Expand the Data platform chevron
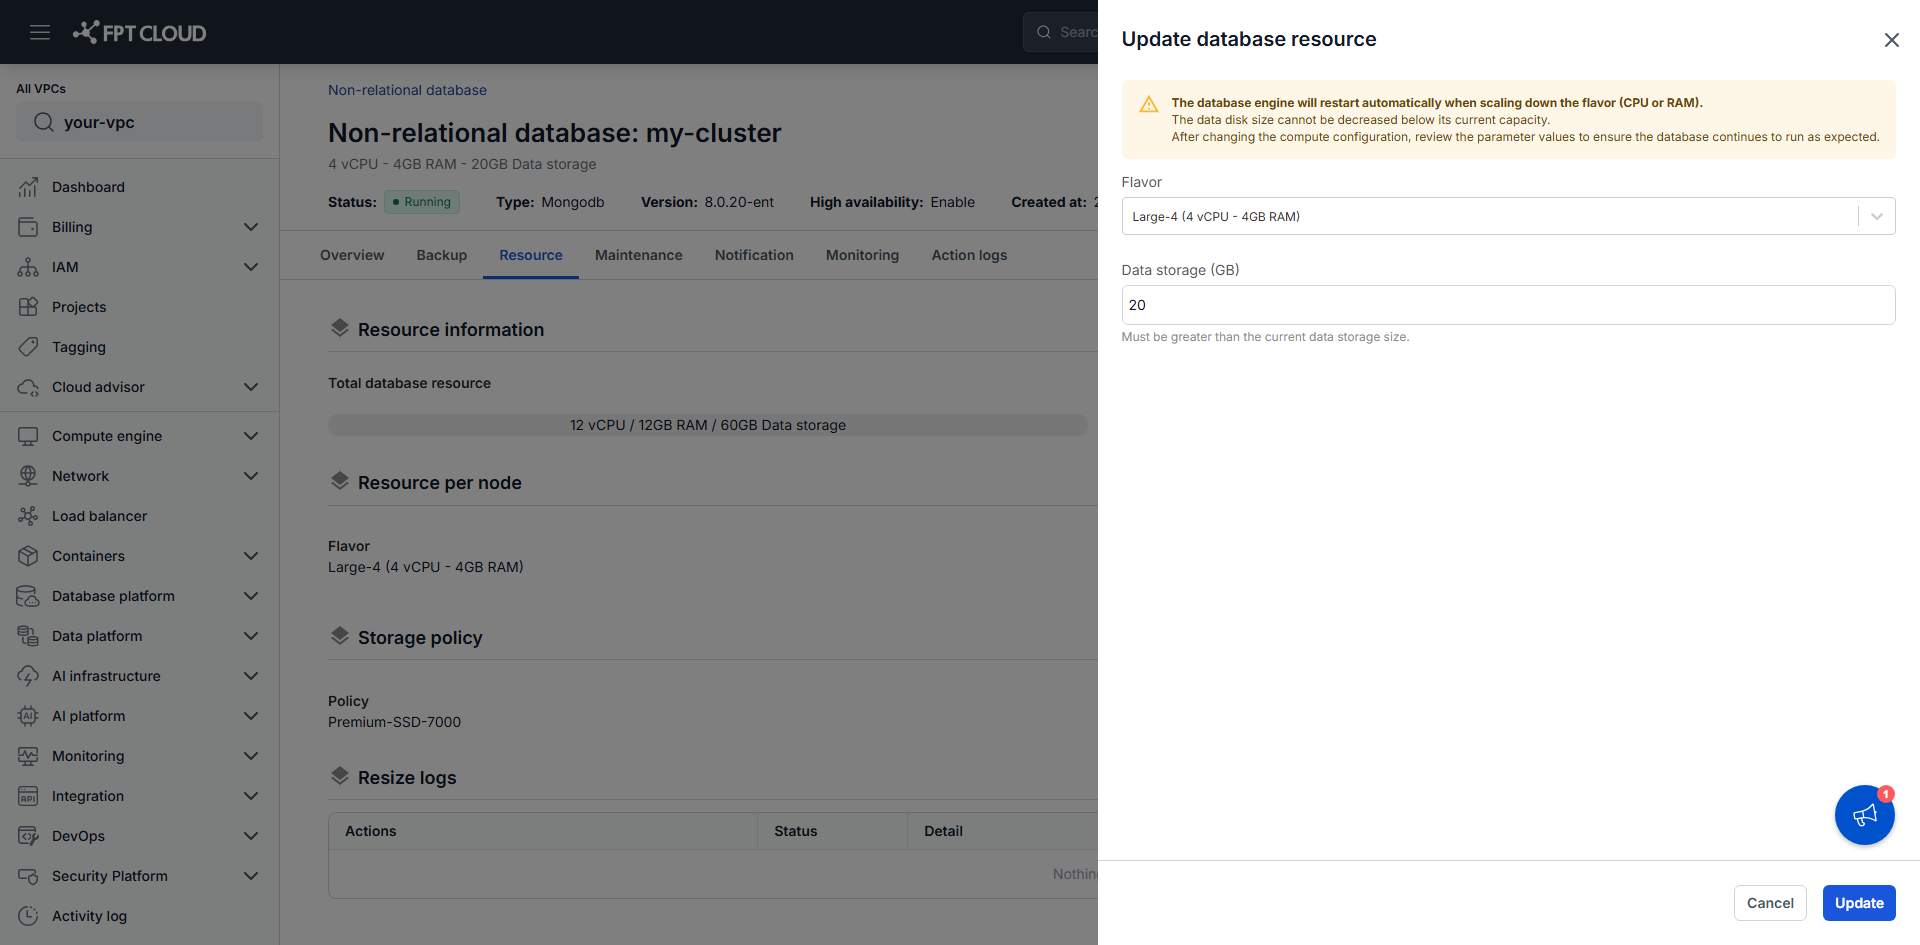Screen dimensions: 1920x945 251,636
